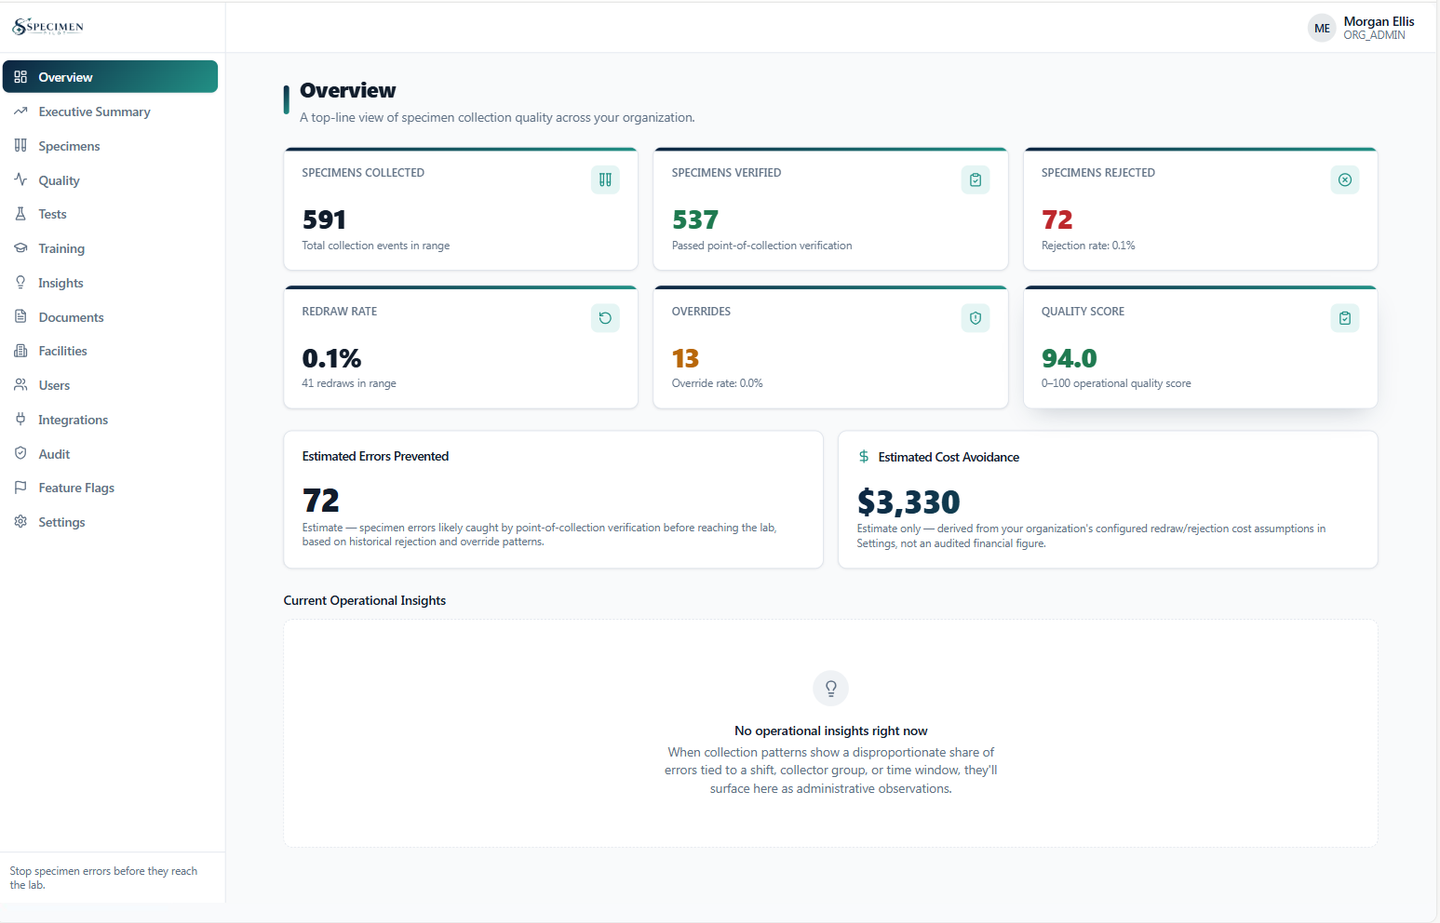Click the X-circle icon on Specimens Rejected card
The height and width of the screenshot is (923, 1440).
pyautogui.click(x=1345, y=180)
